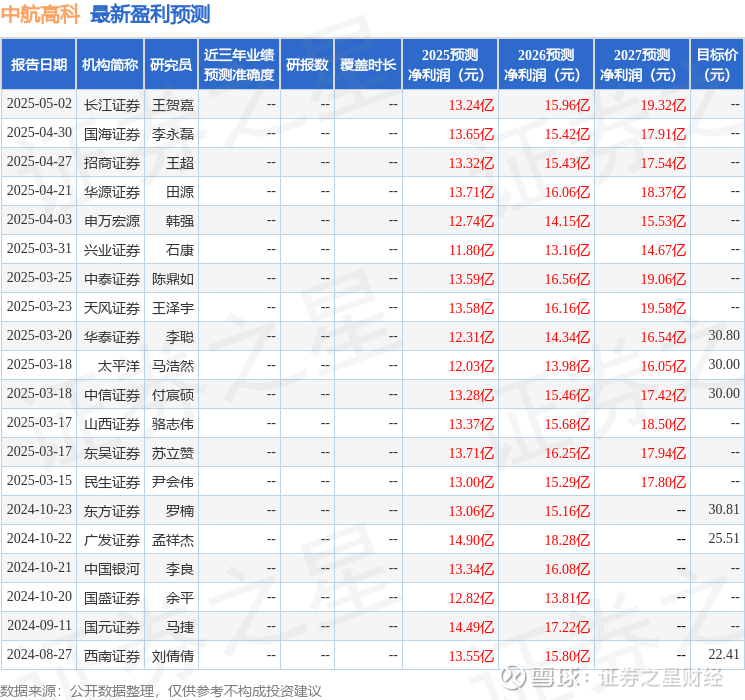Screen dimensions: 745x700
Task: Click report date 2024-10-23
Action: tap(39, 509)
